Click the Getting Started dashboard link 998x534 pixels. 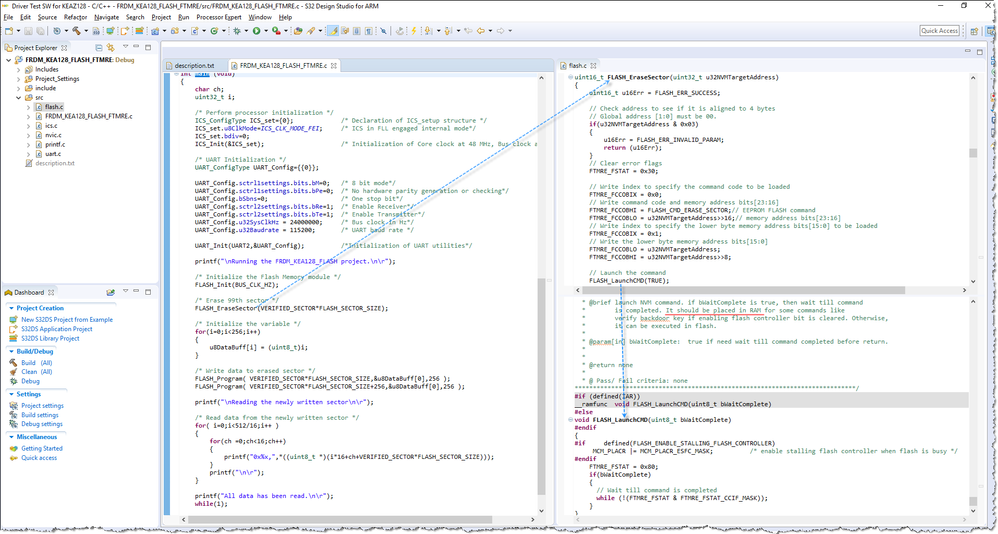click(42, 448)
